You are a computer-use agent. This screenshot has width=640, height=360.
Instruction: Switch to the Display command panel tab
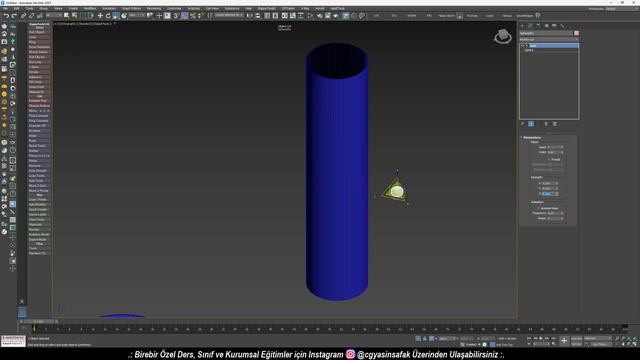click(554, 26)
